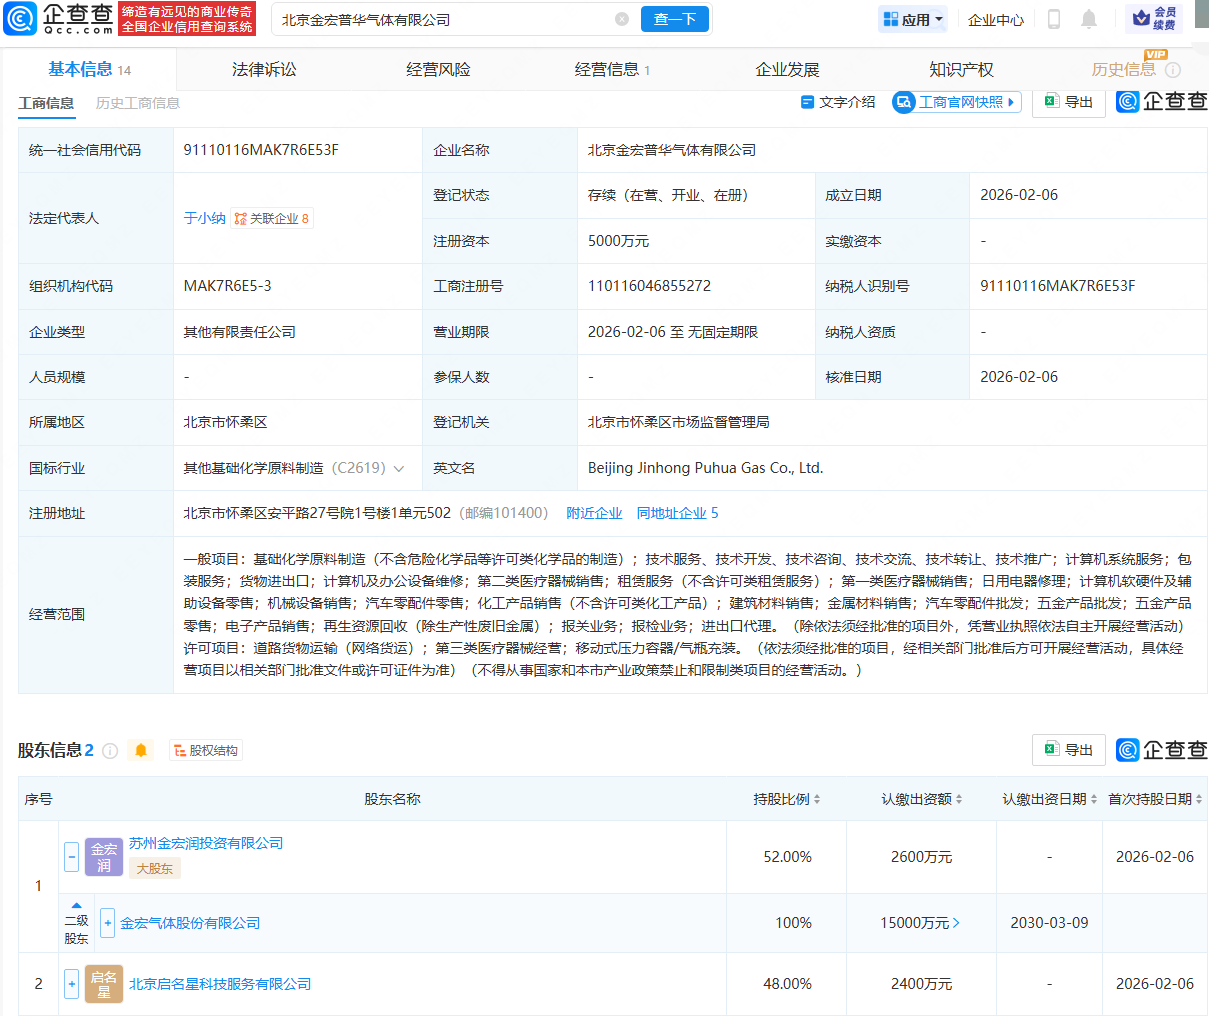Open the 股权结构 equity structure tool
The image size is (1209, 1016).
205,750
